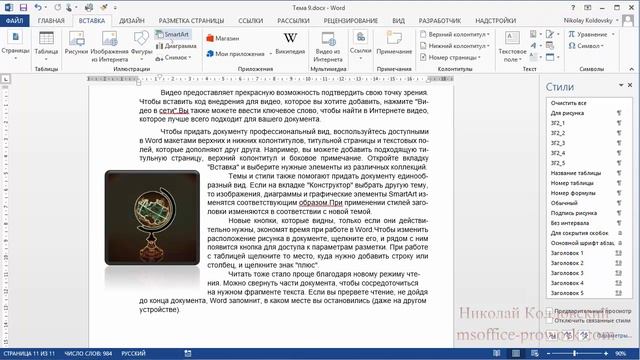Open the ВИД tab
The image size is (640, 360).
(398, 20)
